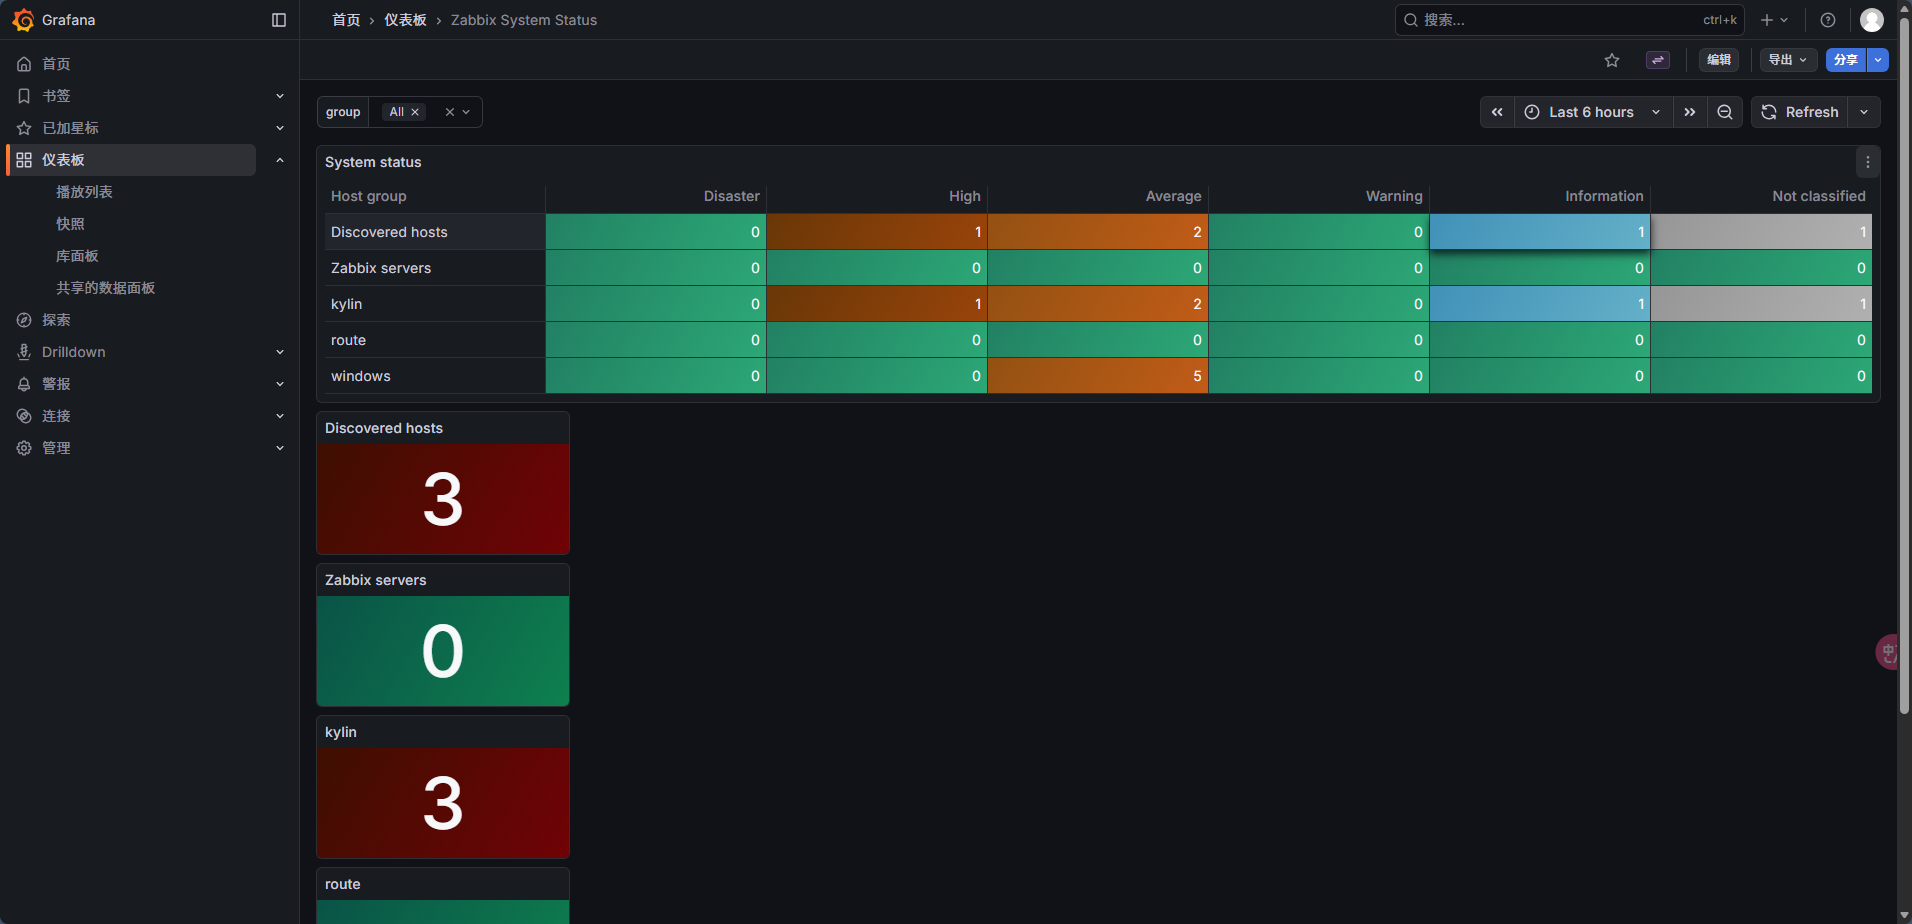Click the Refresh button
This screenshot has height=924, width=1912.
coord(1800,112)
